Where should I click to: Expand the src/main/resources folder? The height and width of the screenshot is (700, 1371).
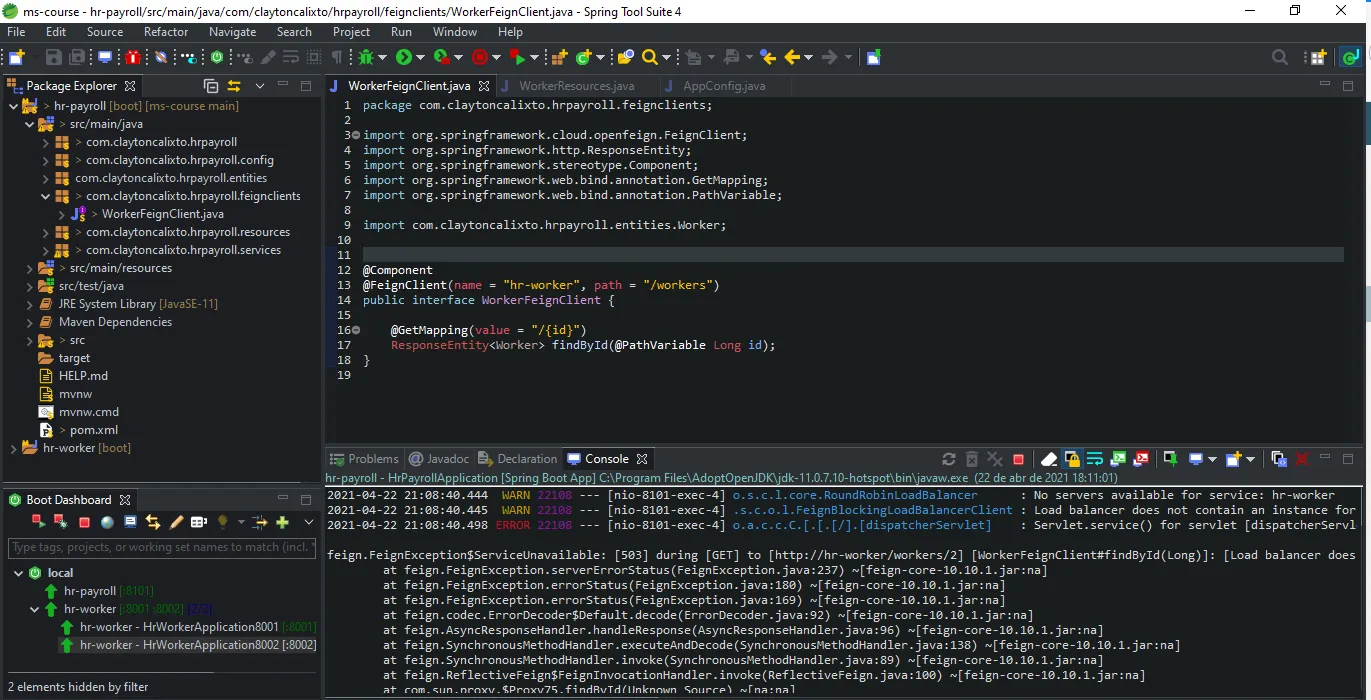[29, 268]
